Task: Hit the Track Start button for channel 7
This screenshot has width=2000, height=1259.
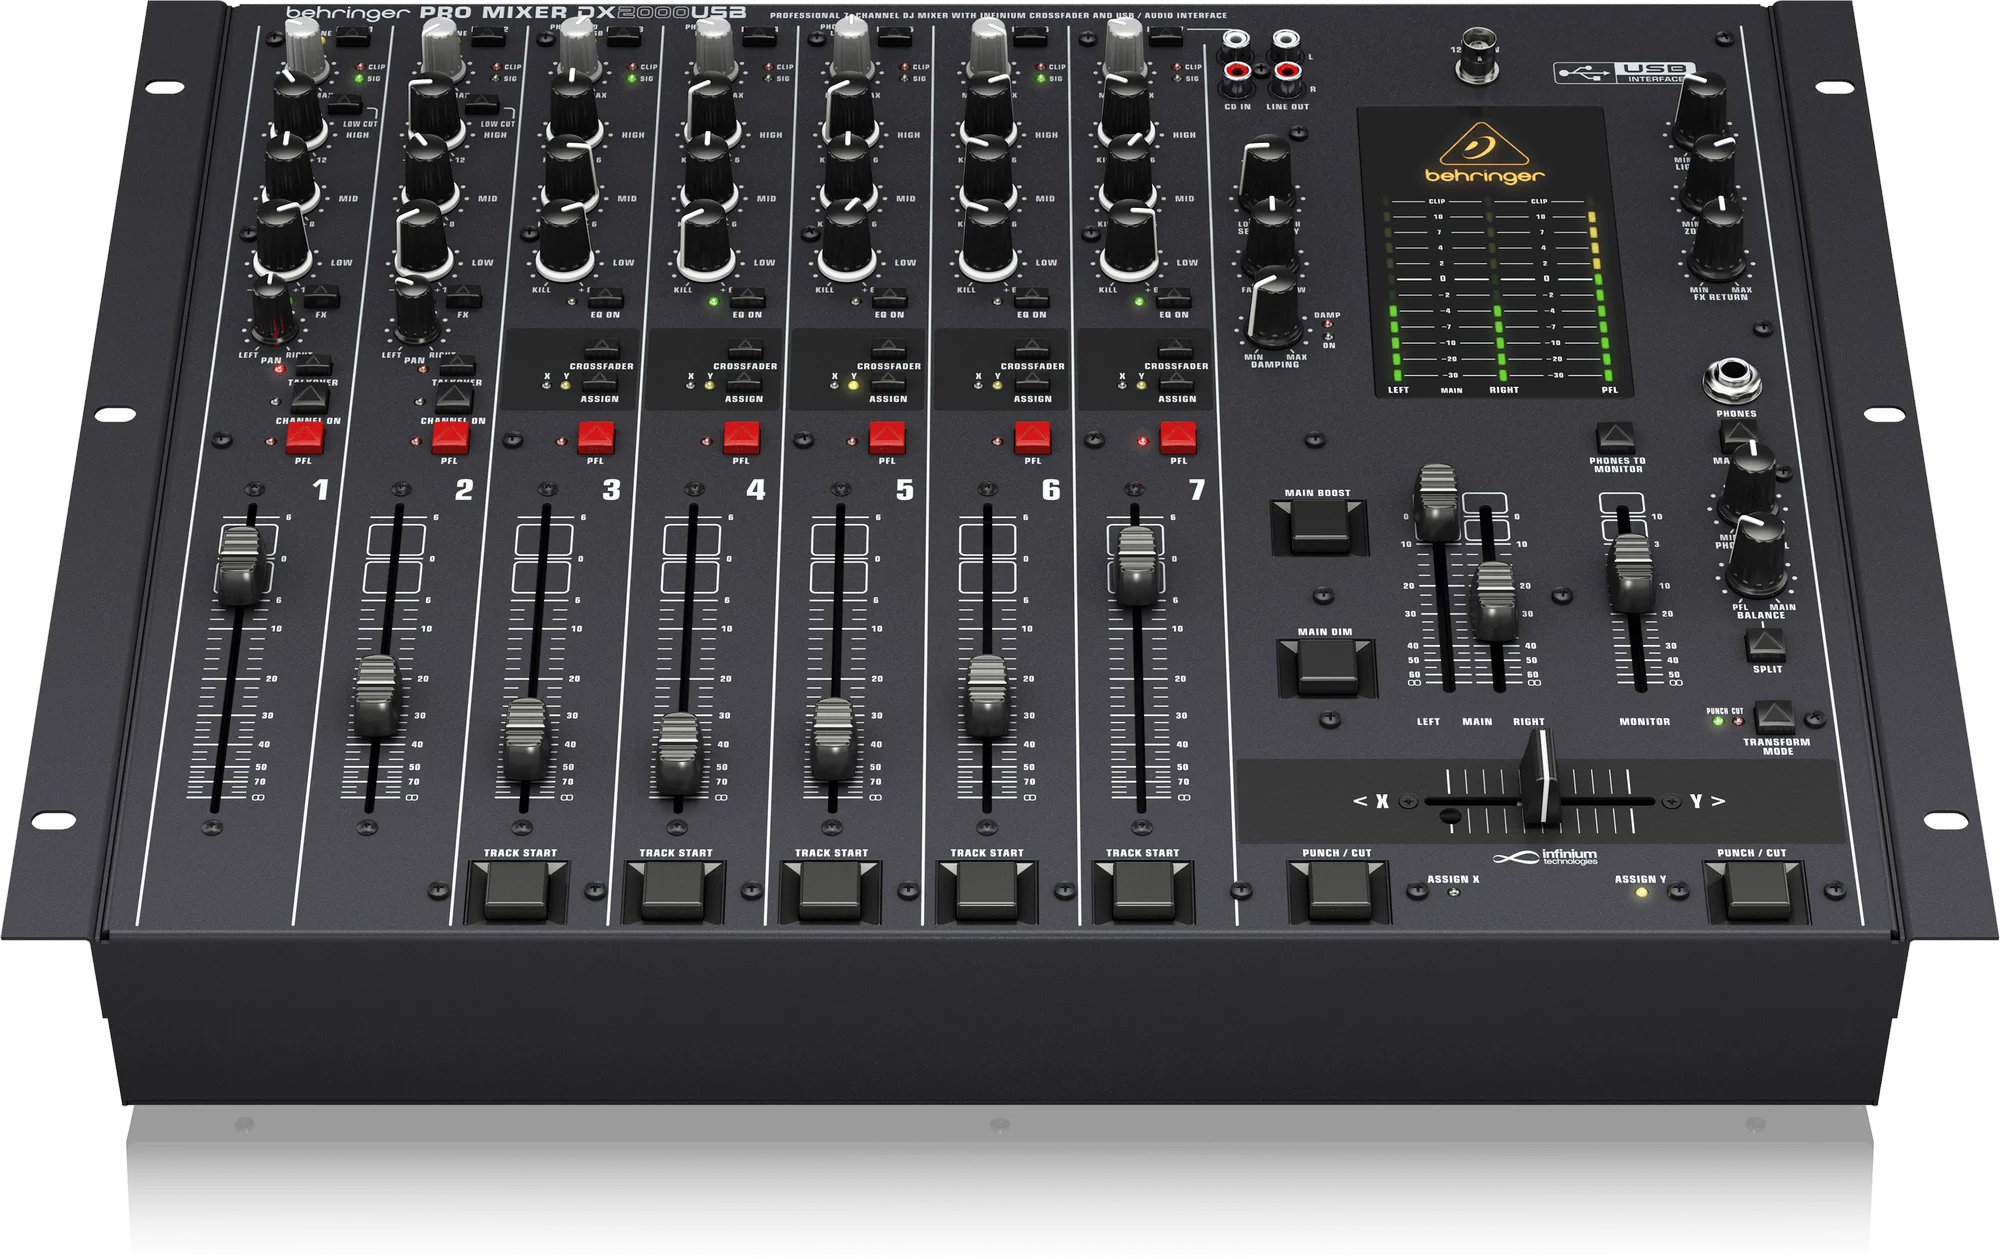Action: click(x=1143, y=891)
